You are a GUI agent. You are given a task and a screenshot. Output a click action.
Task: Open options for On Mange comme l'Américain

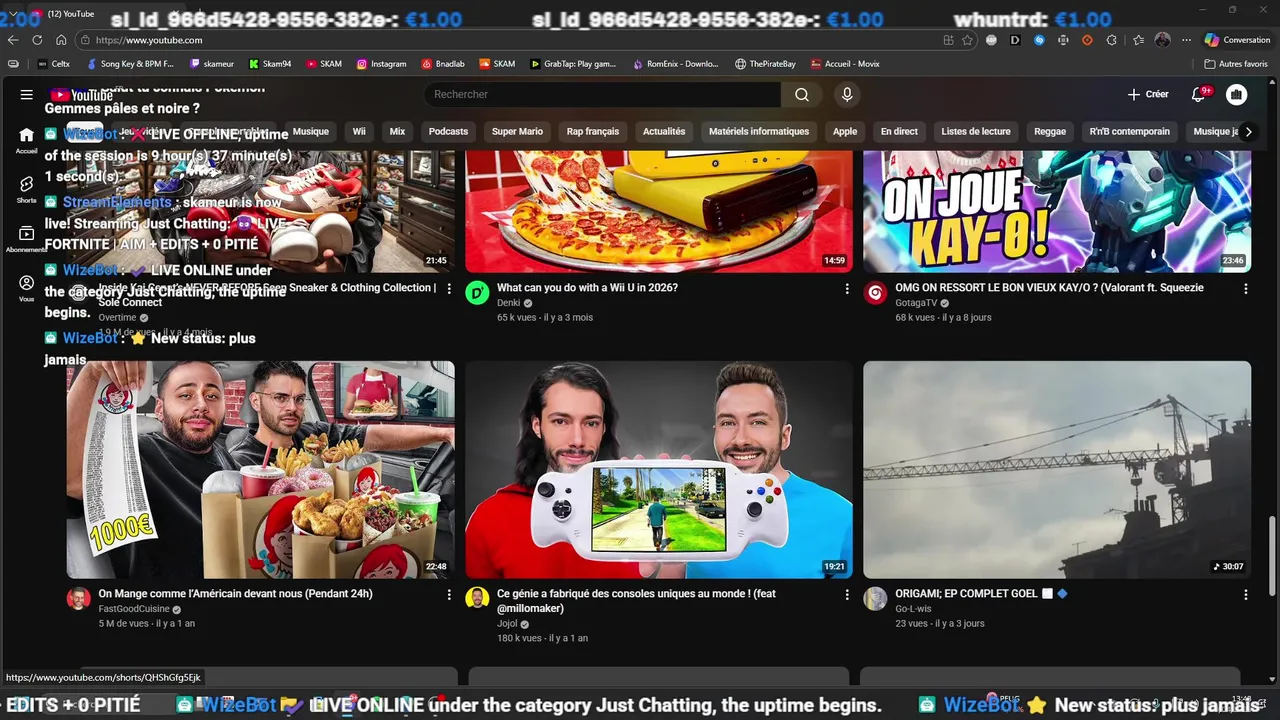pyautogui.click(x=449, y=595)
